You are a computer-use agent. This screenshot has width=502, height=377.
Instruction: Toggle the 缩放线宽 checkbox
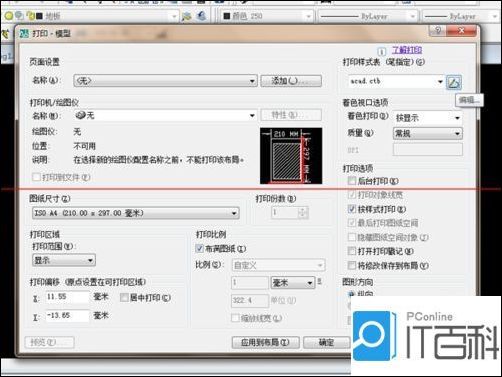(235, 318)
